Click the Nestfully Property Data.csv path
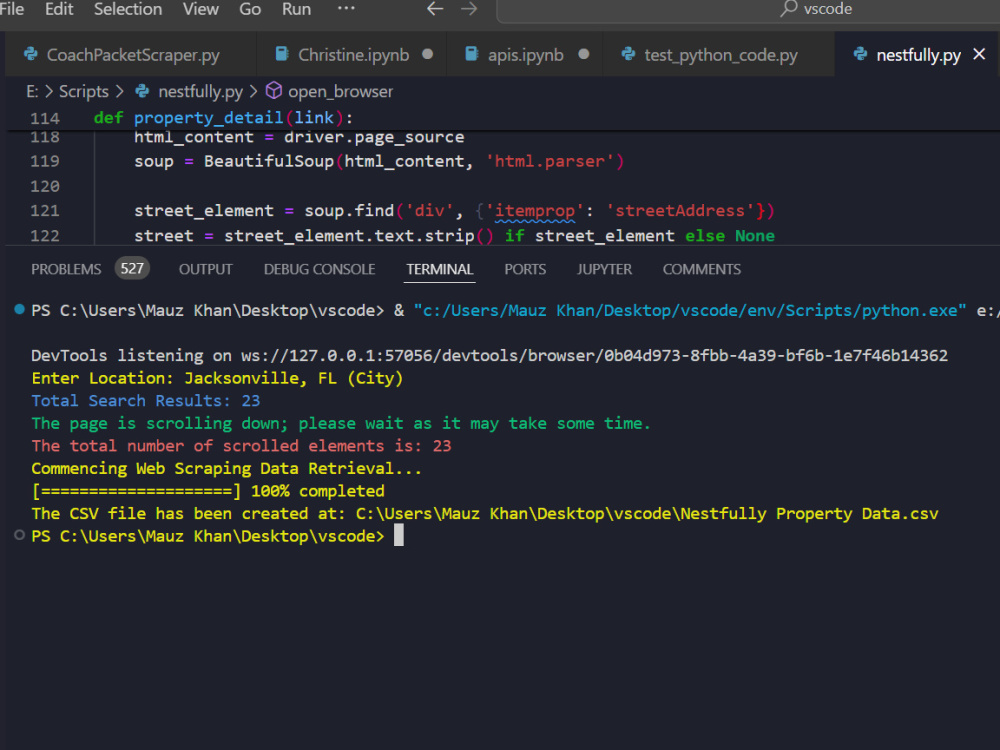The width and height of the screenshot is (1000, 750). 647,514
